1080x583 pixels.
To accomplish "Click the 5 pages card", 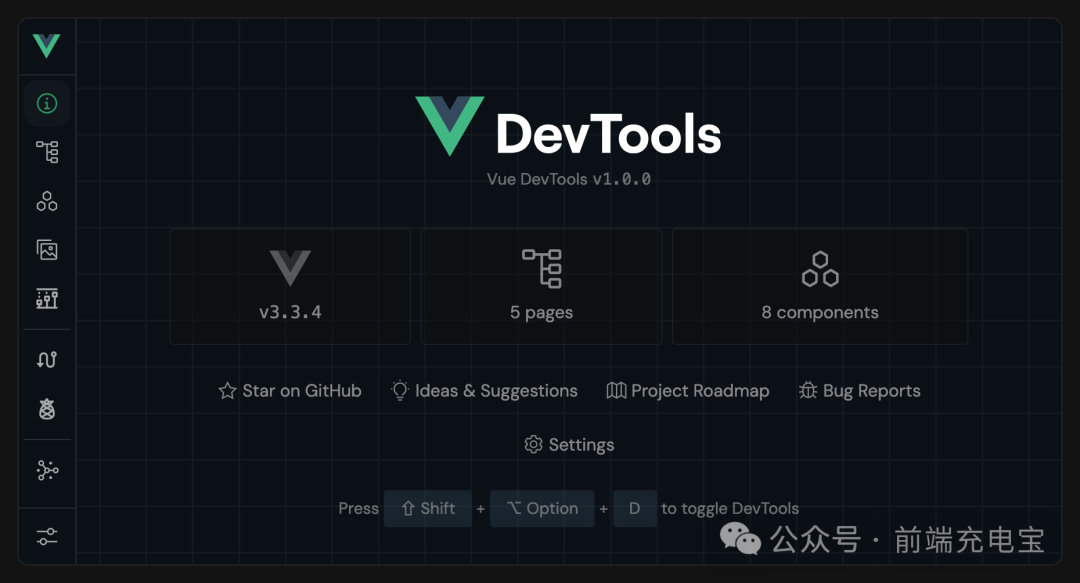I will point(541,286).
